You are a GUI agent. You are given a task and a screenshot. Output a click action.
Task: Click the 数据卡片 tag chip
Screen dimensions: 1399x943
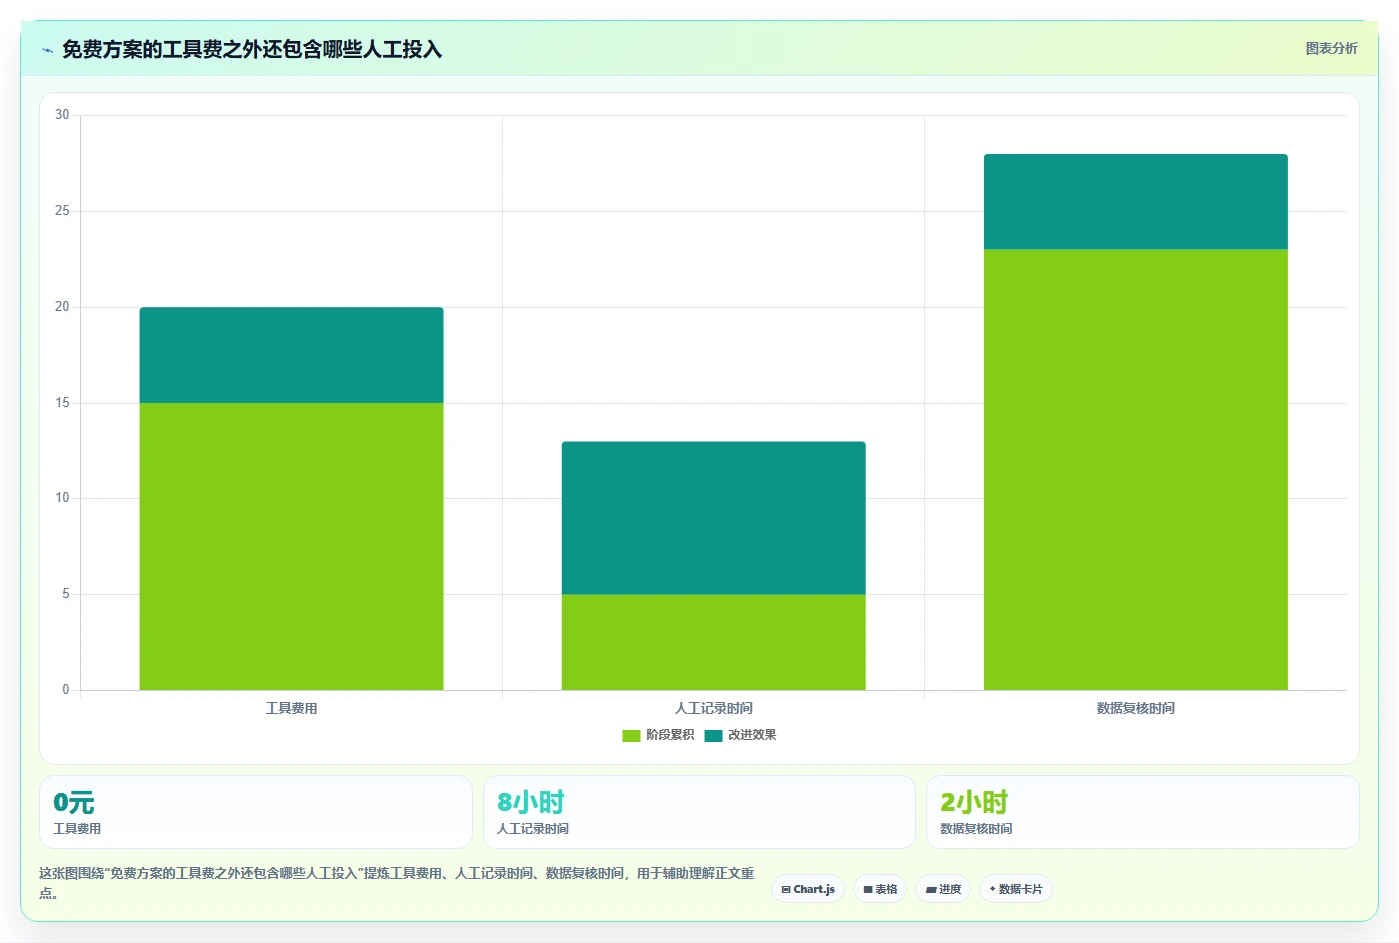1015,889
